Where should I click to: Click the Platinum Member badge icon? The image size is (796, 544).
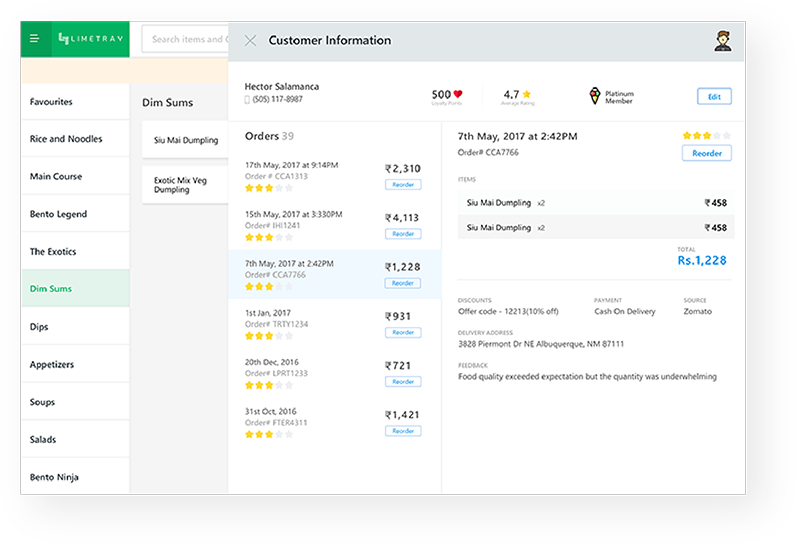[x=595, y=96]
